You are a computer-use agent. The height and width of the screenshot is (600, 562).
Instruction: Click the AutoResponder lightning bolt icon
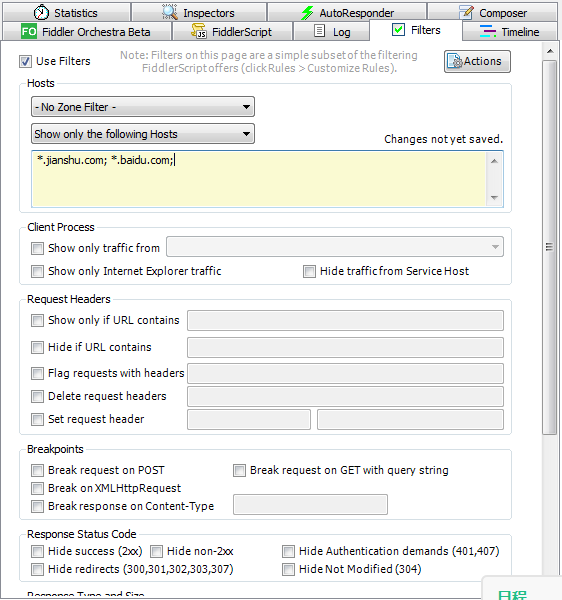click(307, 13)
